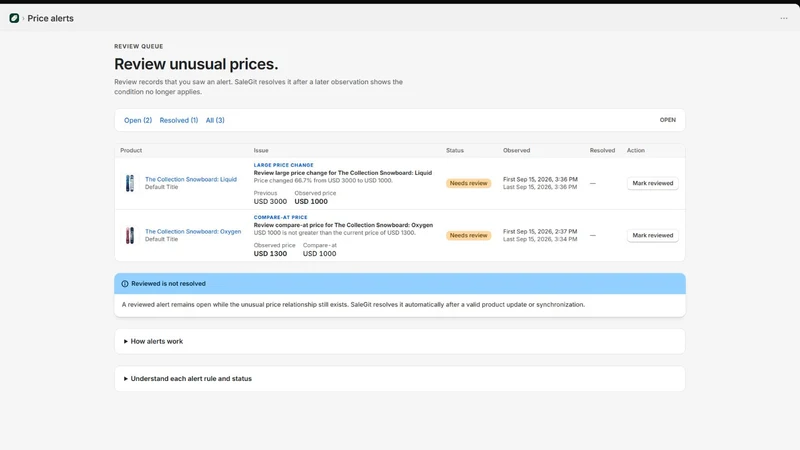Mark the Liquid snowboard alert reviewed
This screenshot has height=450, width=800.
pos(653,183)
